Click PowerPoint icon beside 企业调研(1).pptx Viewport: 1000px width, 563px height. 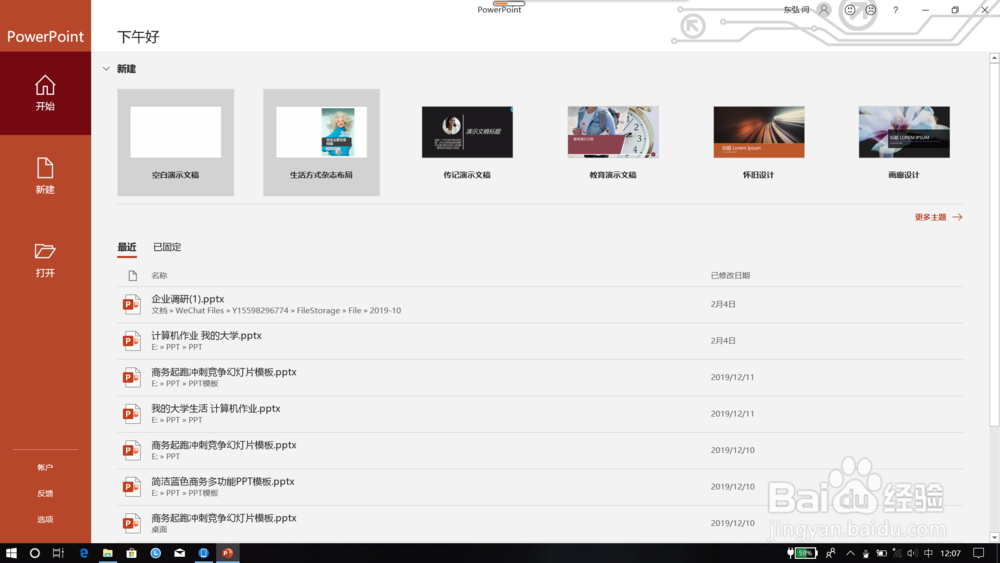click(x=131, y=304)
